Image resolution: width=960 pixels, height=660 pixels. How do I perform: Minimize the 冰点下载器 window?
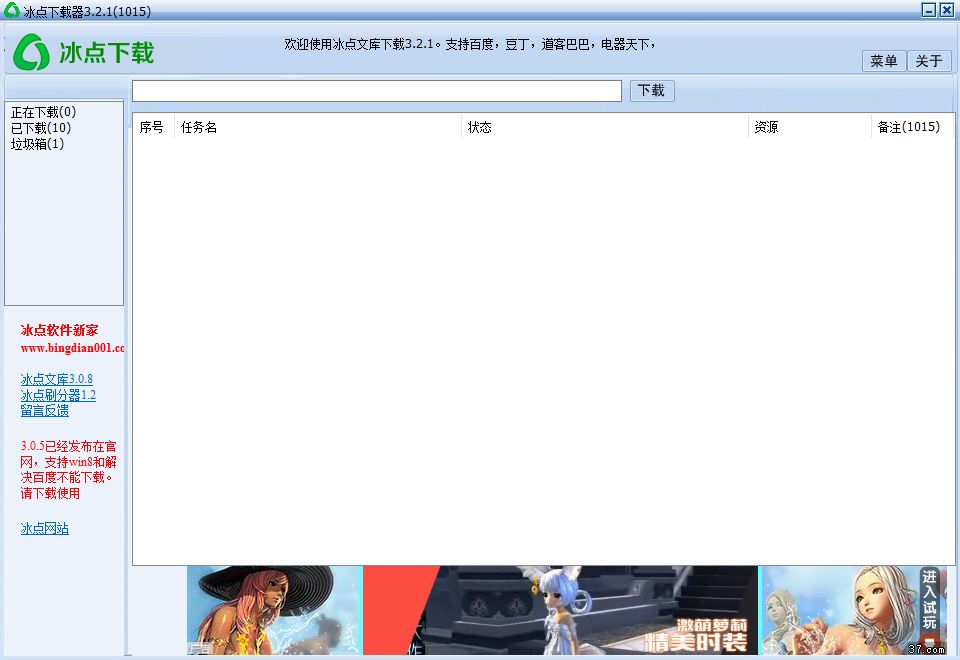(x=929, y=10)
